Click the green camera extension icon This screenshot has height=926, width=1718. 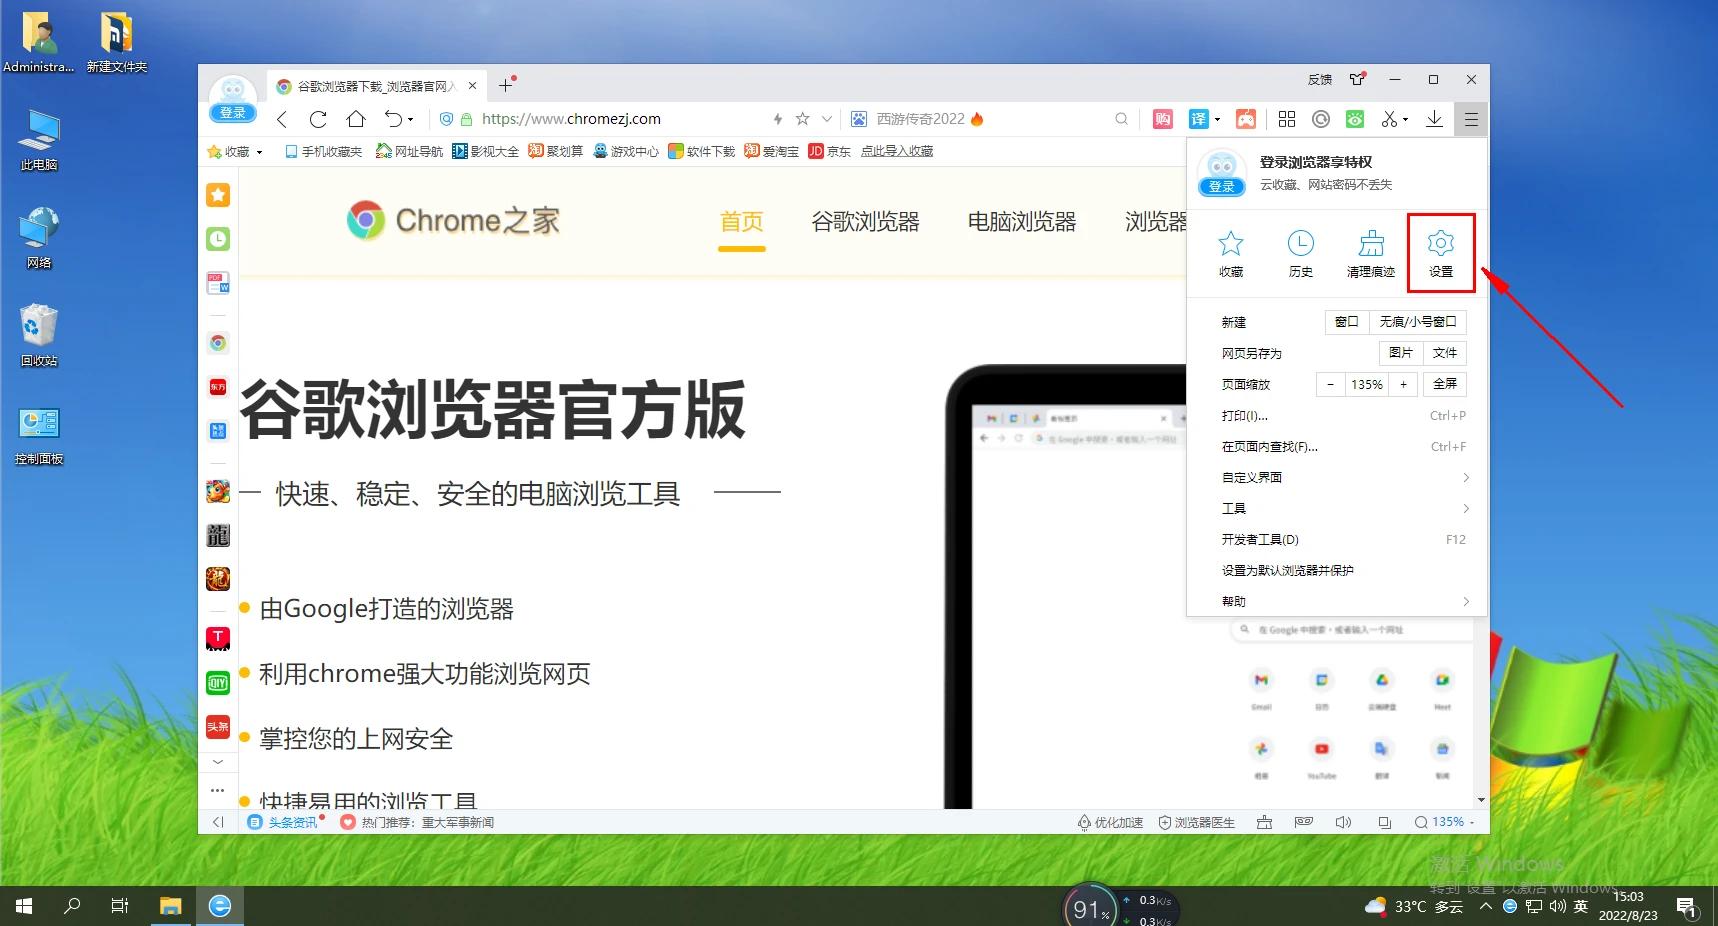pos(1355,119)
